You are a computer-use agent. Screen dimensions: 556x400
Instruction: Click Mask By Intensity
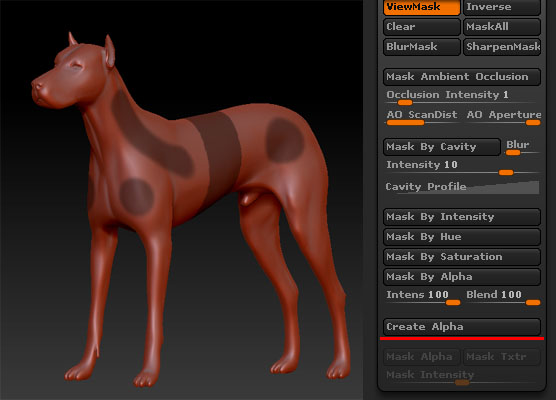pyautogui.click(x=462, y=217)
